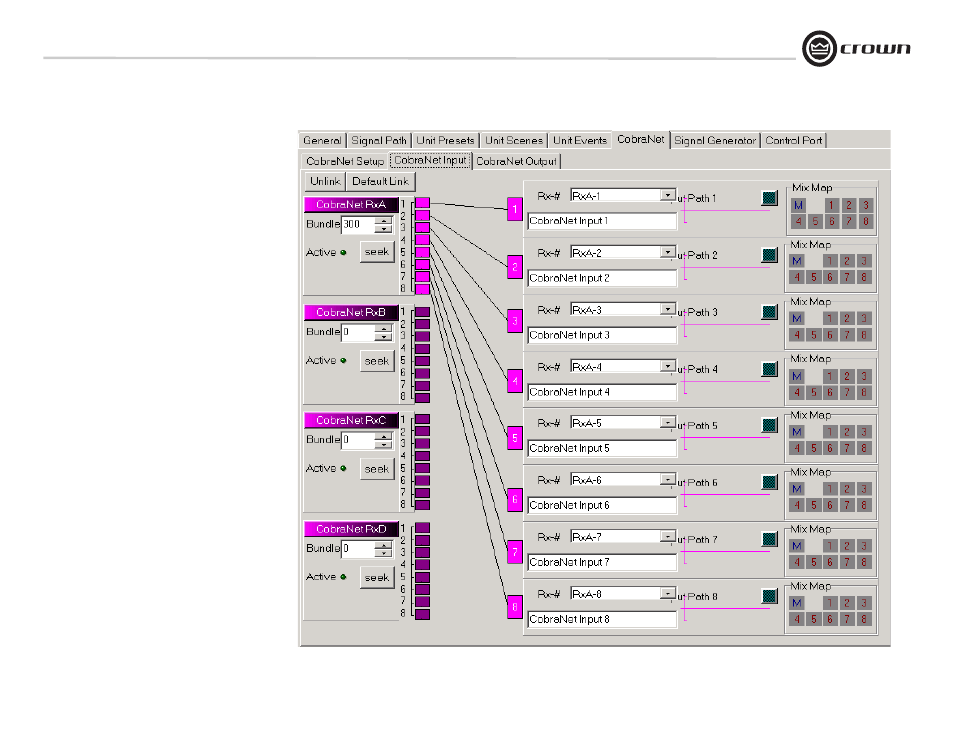Open the Signal Generator tab
This screenshot has height=737, width=954.
(x=715, y=141)
